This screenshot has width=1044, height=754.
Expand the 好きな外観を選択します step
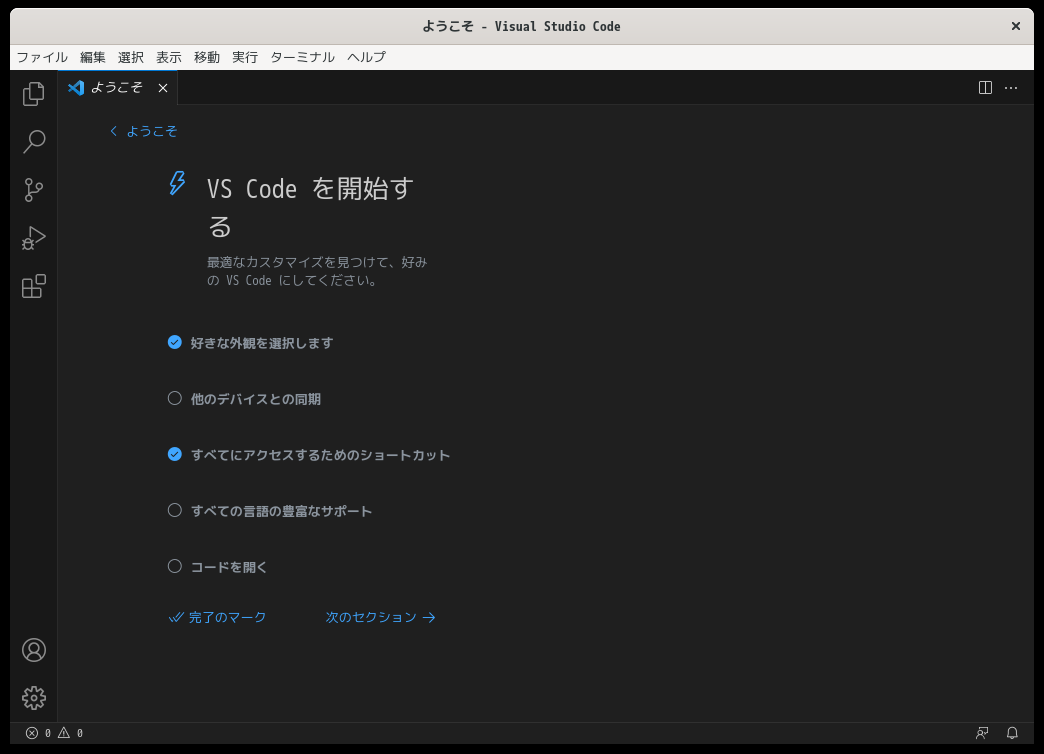click(x=262, y=343)
